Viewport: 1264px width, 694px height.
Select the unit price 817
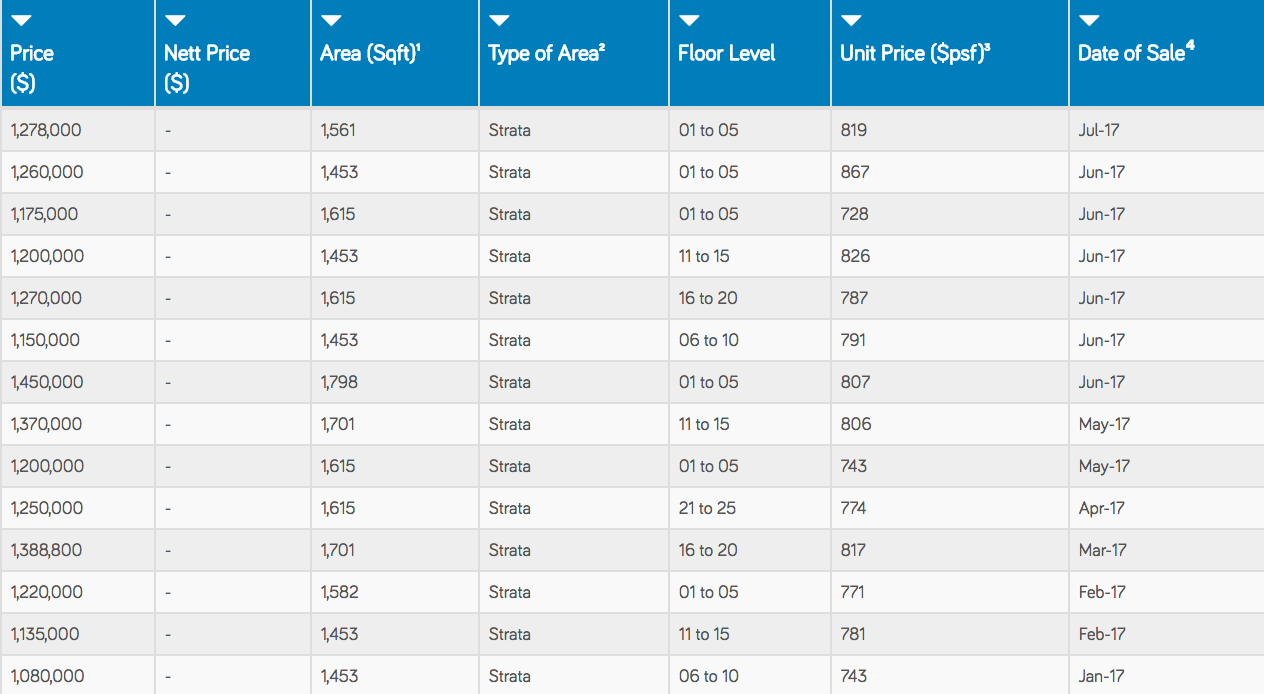853,550
